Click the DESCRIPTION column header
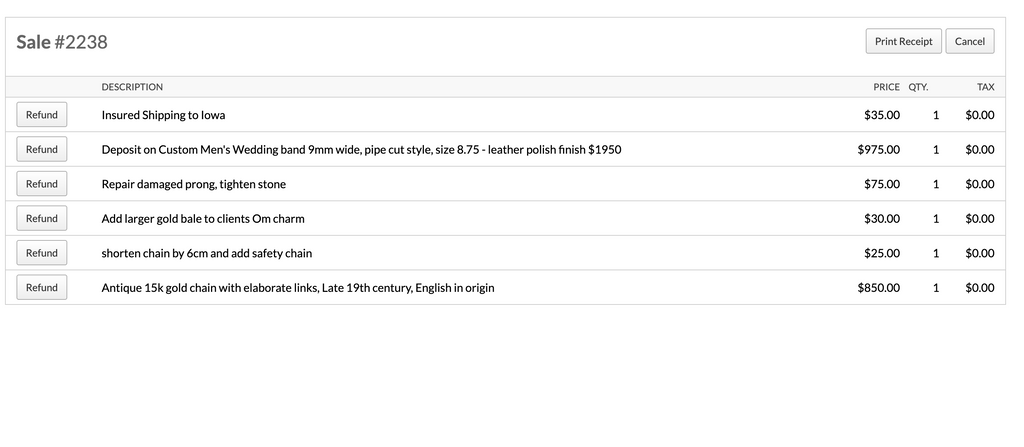Viewport: 1024px width, 447px height. click(x=132, y=87)
